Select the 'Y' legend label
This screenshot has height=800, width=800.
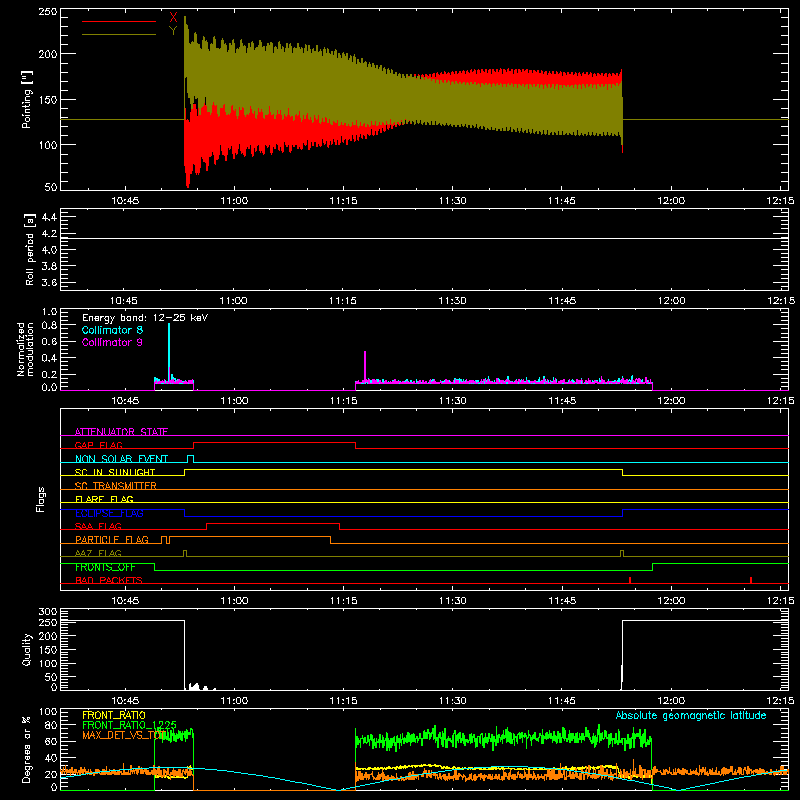[x=173, y=31]
